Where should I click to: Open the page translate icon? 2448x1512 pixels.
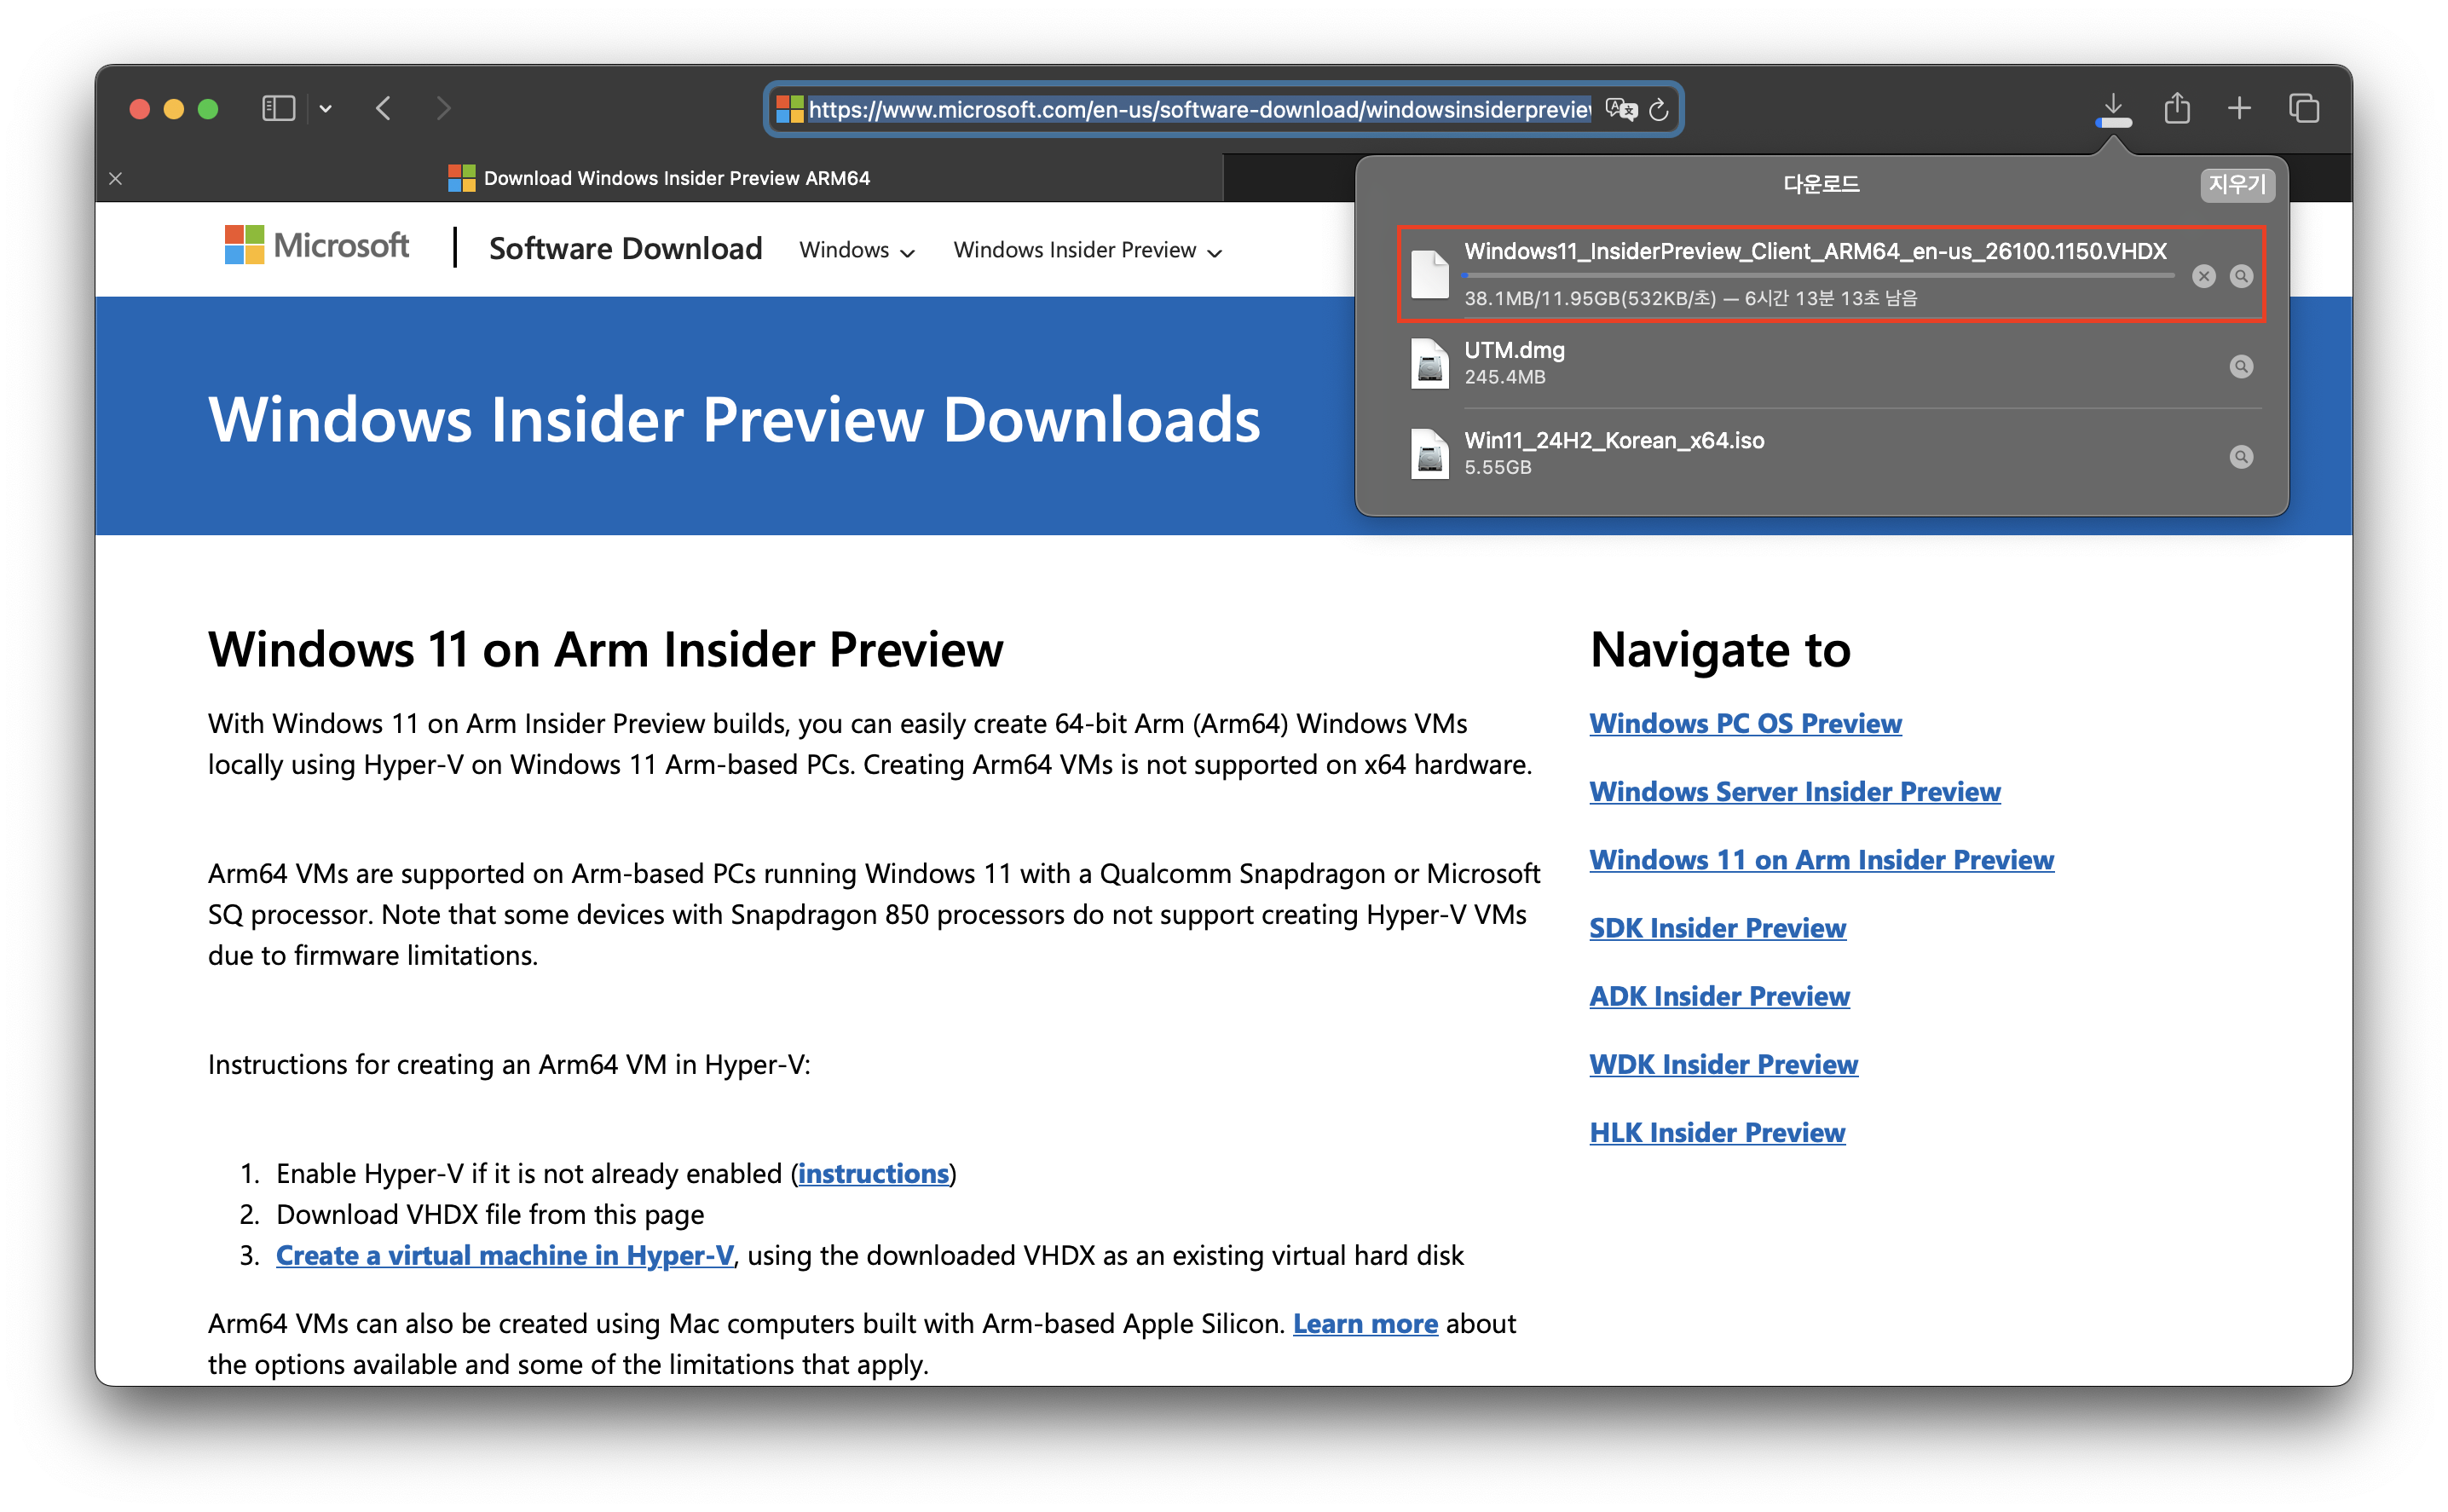pyautogui.click(x=1621, y=109)
